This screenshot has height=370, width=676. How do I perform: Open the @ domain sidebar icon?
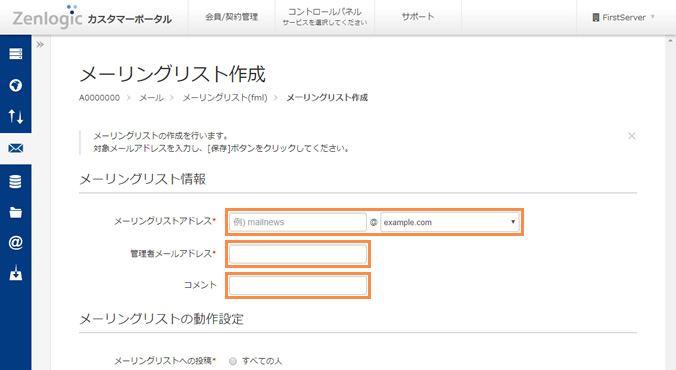coord(16,243)
